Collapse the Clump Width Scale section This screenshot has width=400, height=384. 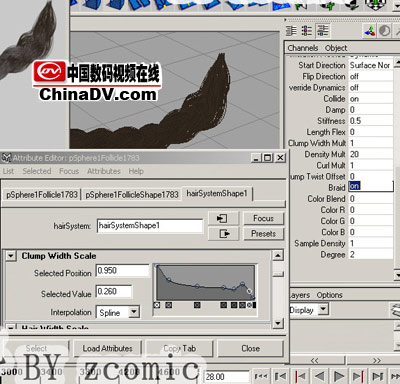(x=11, y=256)
